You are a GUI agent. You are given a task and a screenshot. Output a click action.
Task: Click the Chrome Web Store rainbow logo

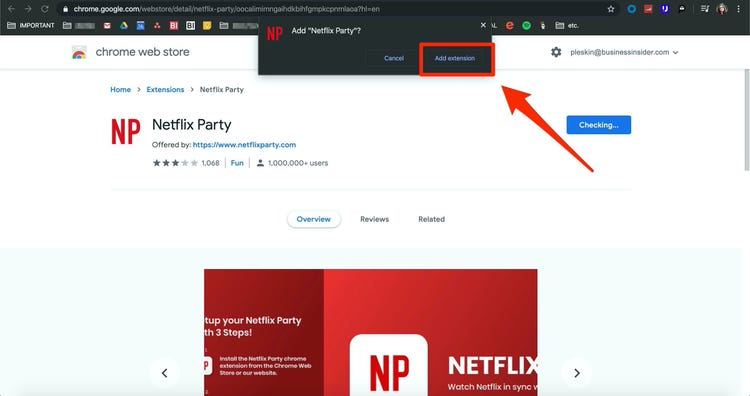point(79,52)
